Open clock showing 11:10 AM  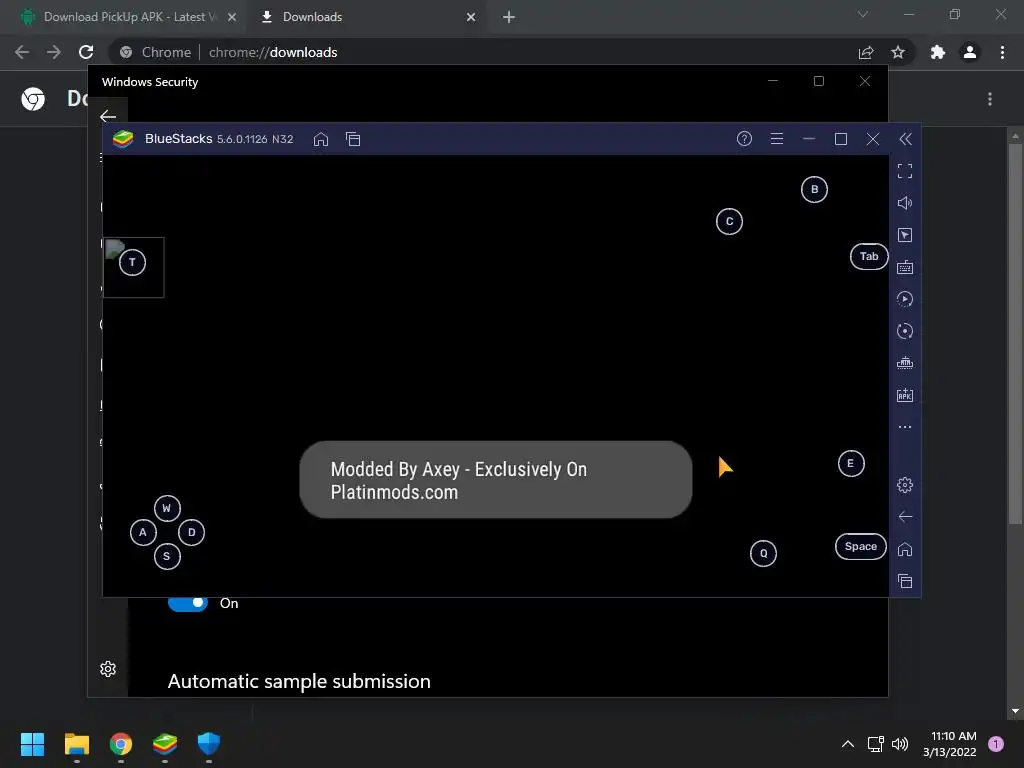pos(950,744)
